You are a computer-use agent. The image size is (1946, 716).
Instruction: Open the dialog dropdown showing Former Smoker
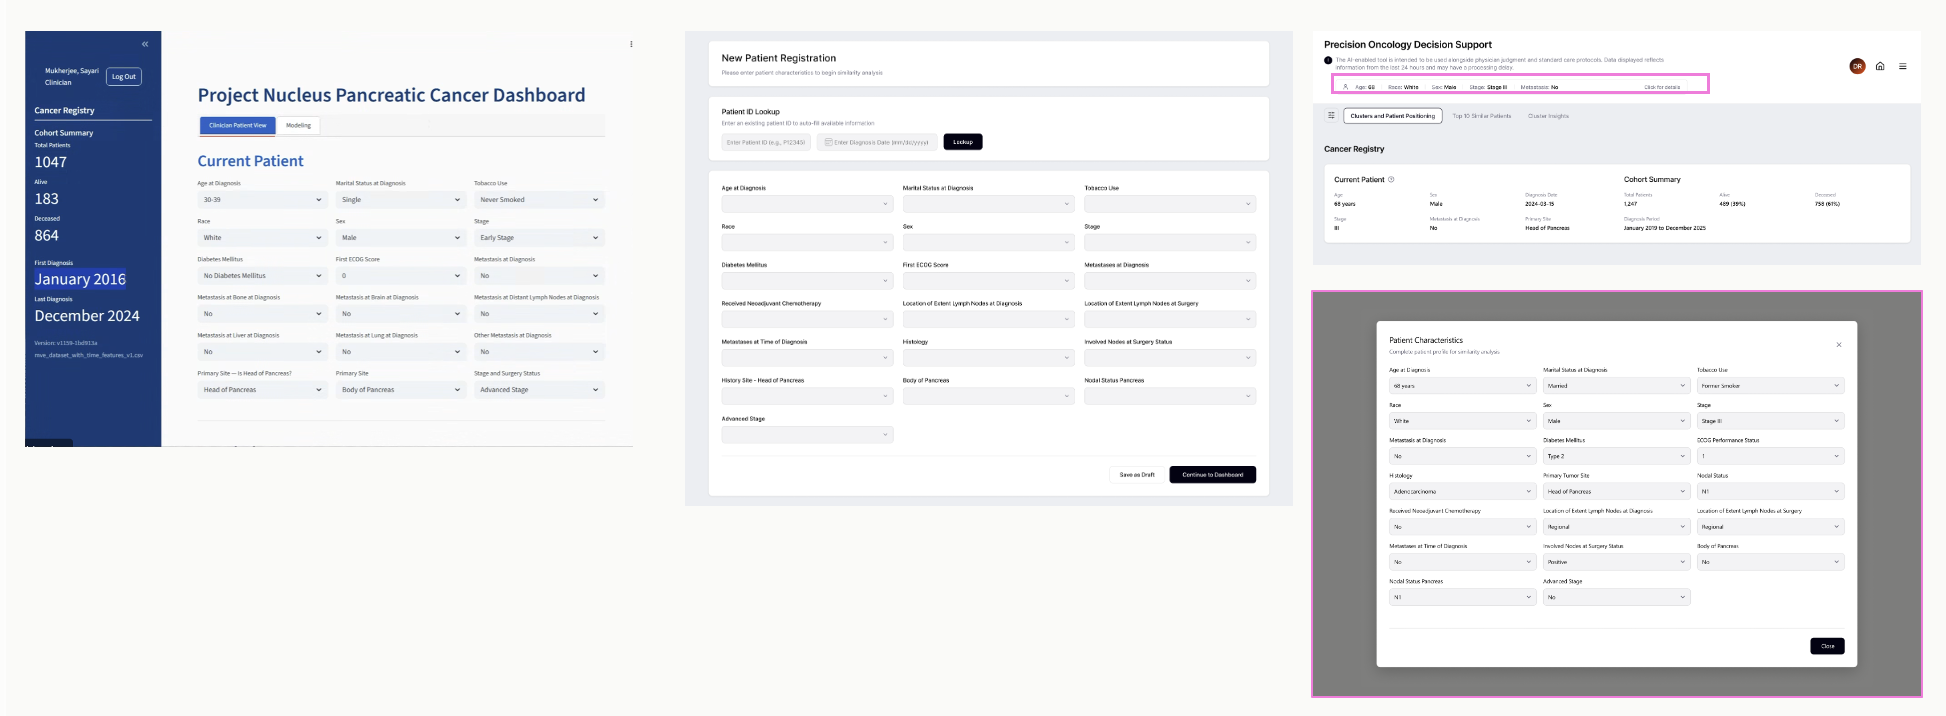(1770, 386)
